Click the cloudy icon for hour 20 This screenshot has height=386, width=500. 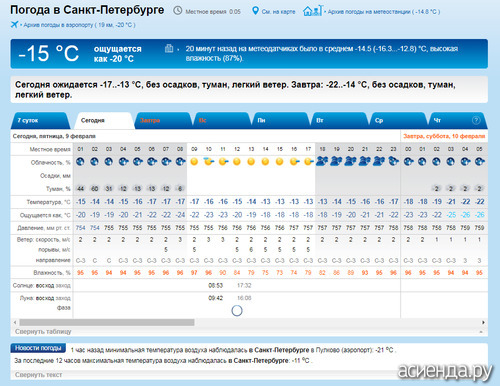351,161
